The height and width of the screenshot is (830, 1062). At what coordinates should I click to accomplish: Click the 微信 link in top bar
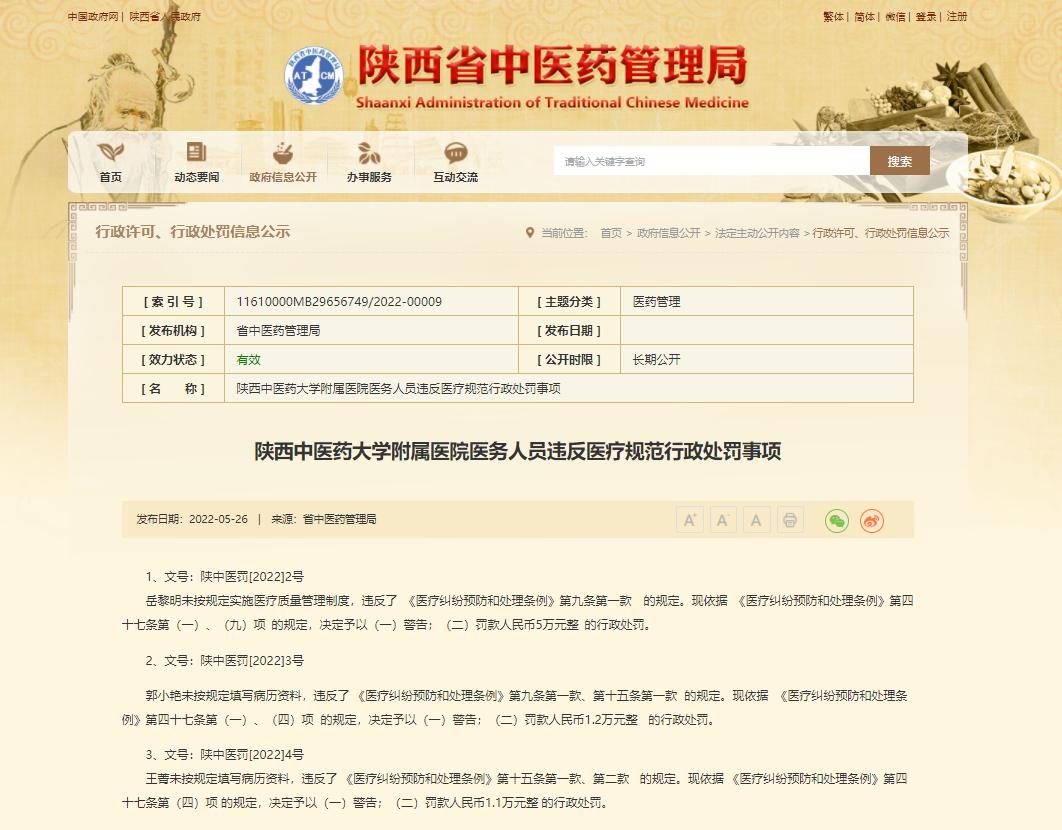coord(895,16)
